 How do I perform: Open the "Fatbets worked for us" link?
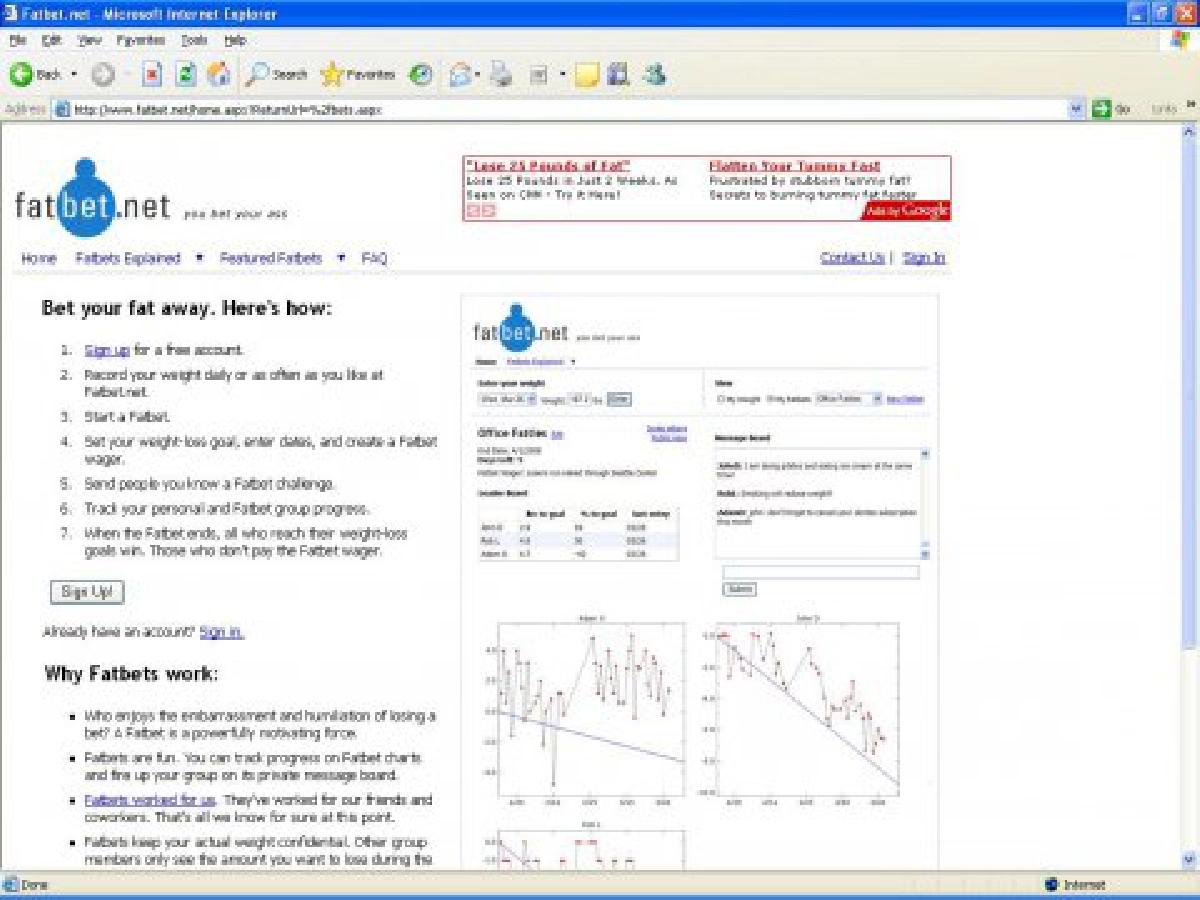click(150, 800)
